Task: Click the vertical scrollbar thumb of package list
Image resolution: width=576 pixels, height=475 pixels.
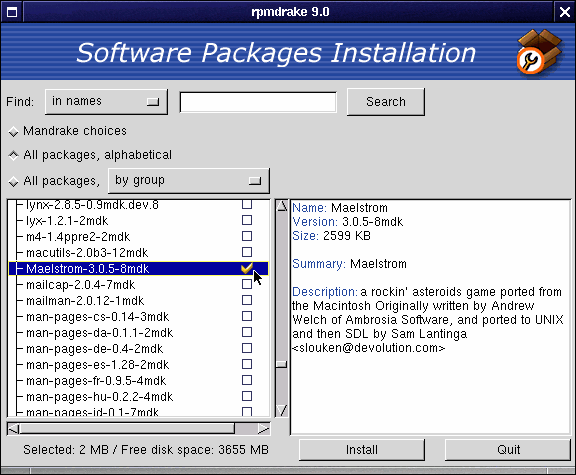Action: click(282, 364)
